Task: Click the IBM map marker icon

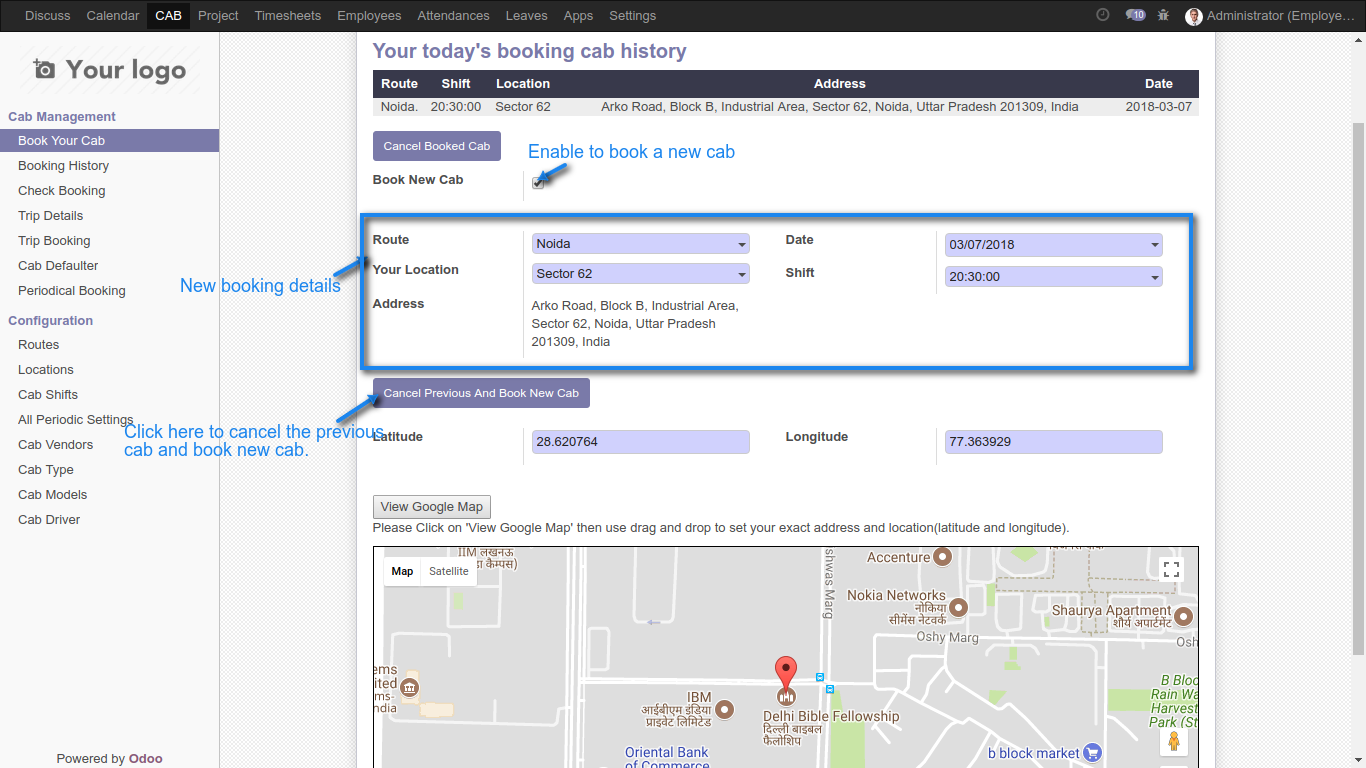Action: [725, 709]
